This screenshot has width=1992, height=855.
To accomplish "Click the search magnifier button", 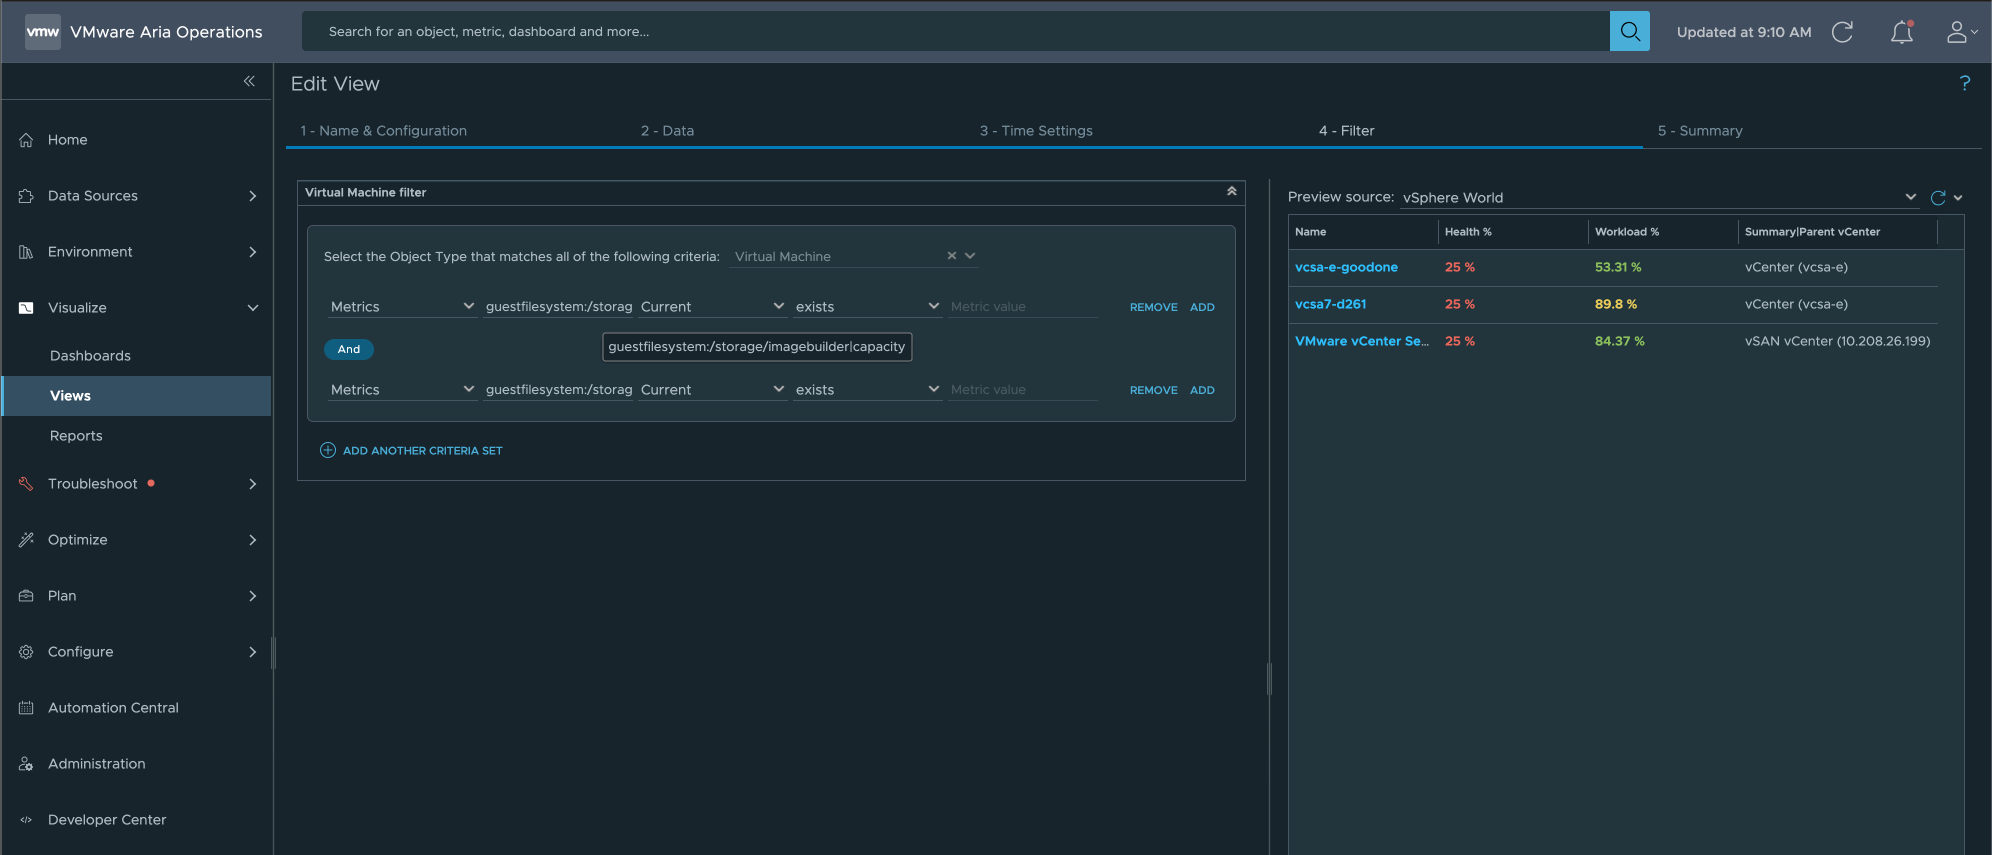I will 1629,31.
